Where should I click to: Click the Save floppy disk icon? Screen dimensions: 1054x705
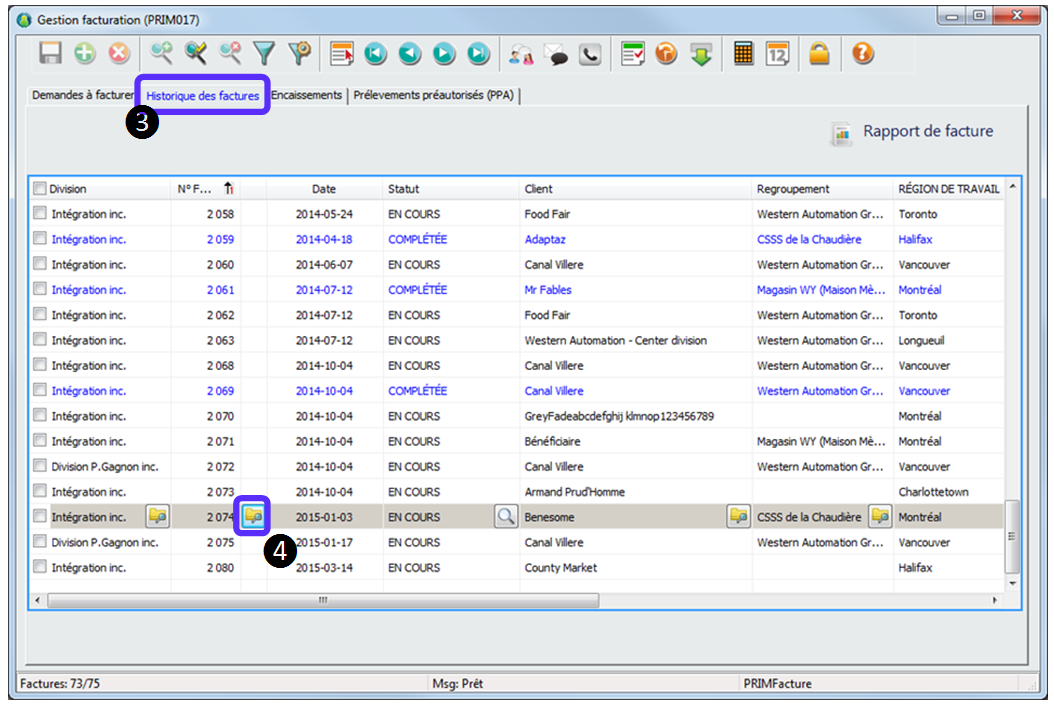tap(50, 54)
